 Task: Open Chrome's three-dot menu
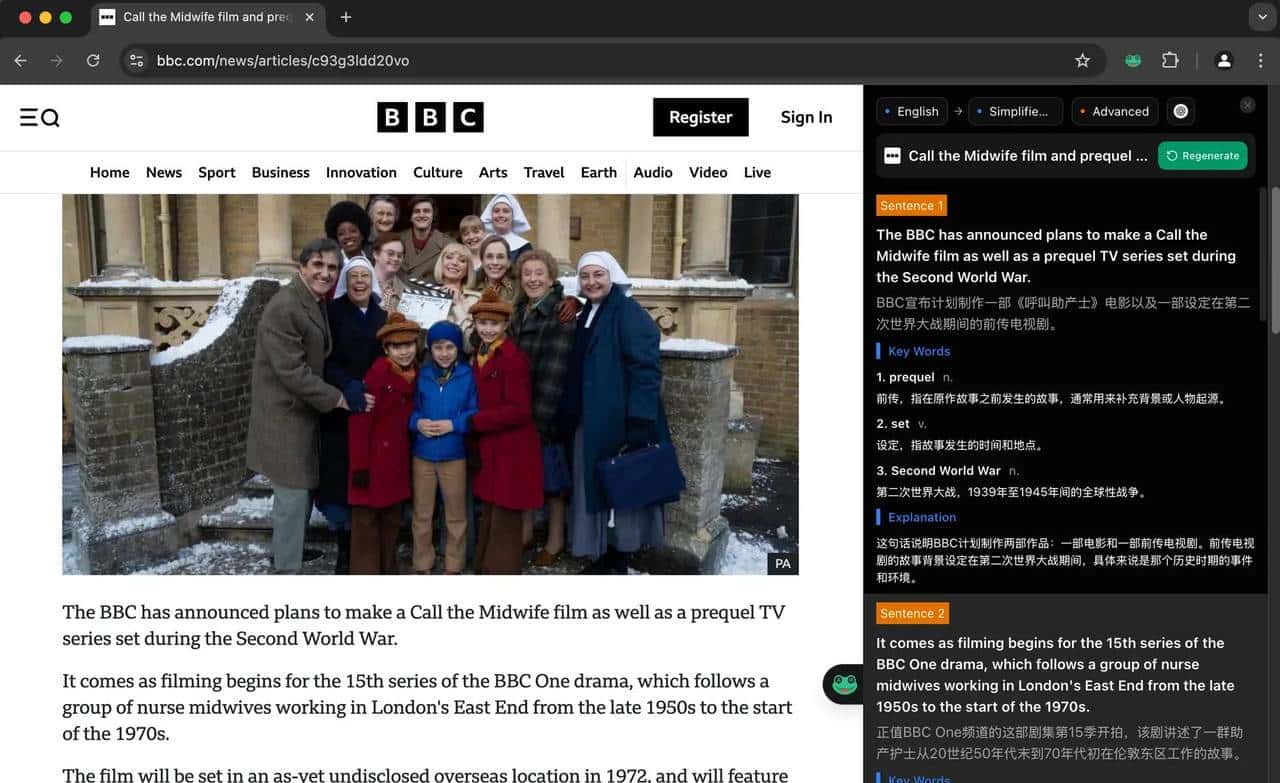[x=1260, y=61]
